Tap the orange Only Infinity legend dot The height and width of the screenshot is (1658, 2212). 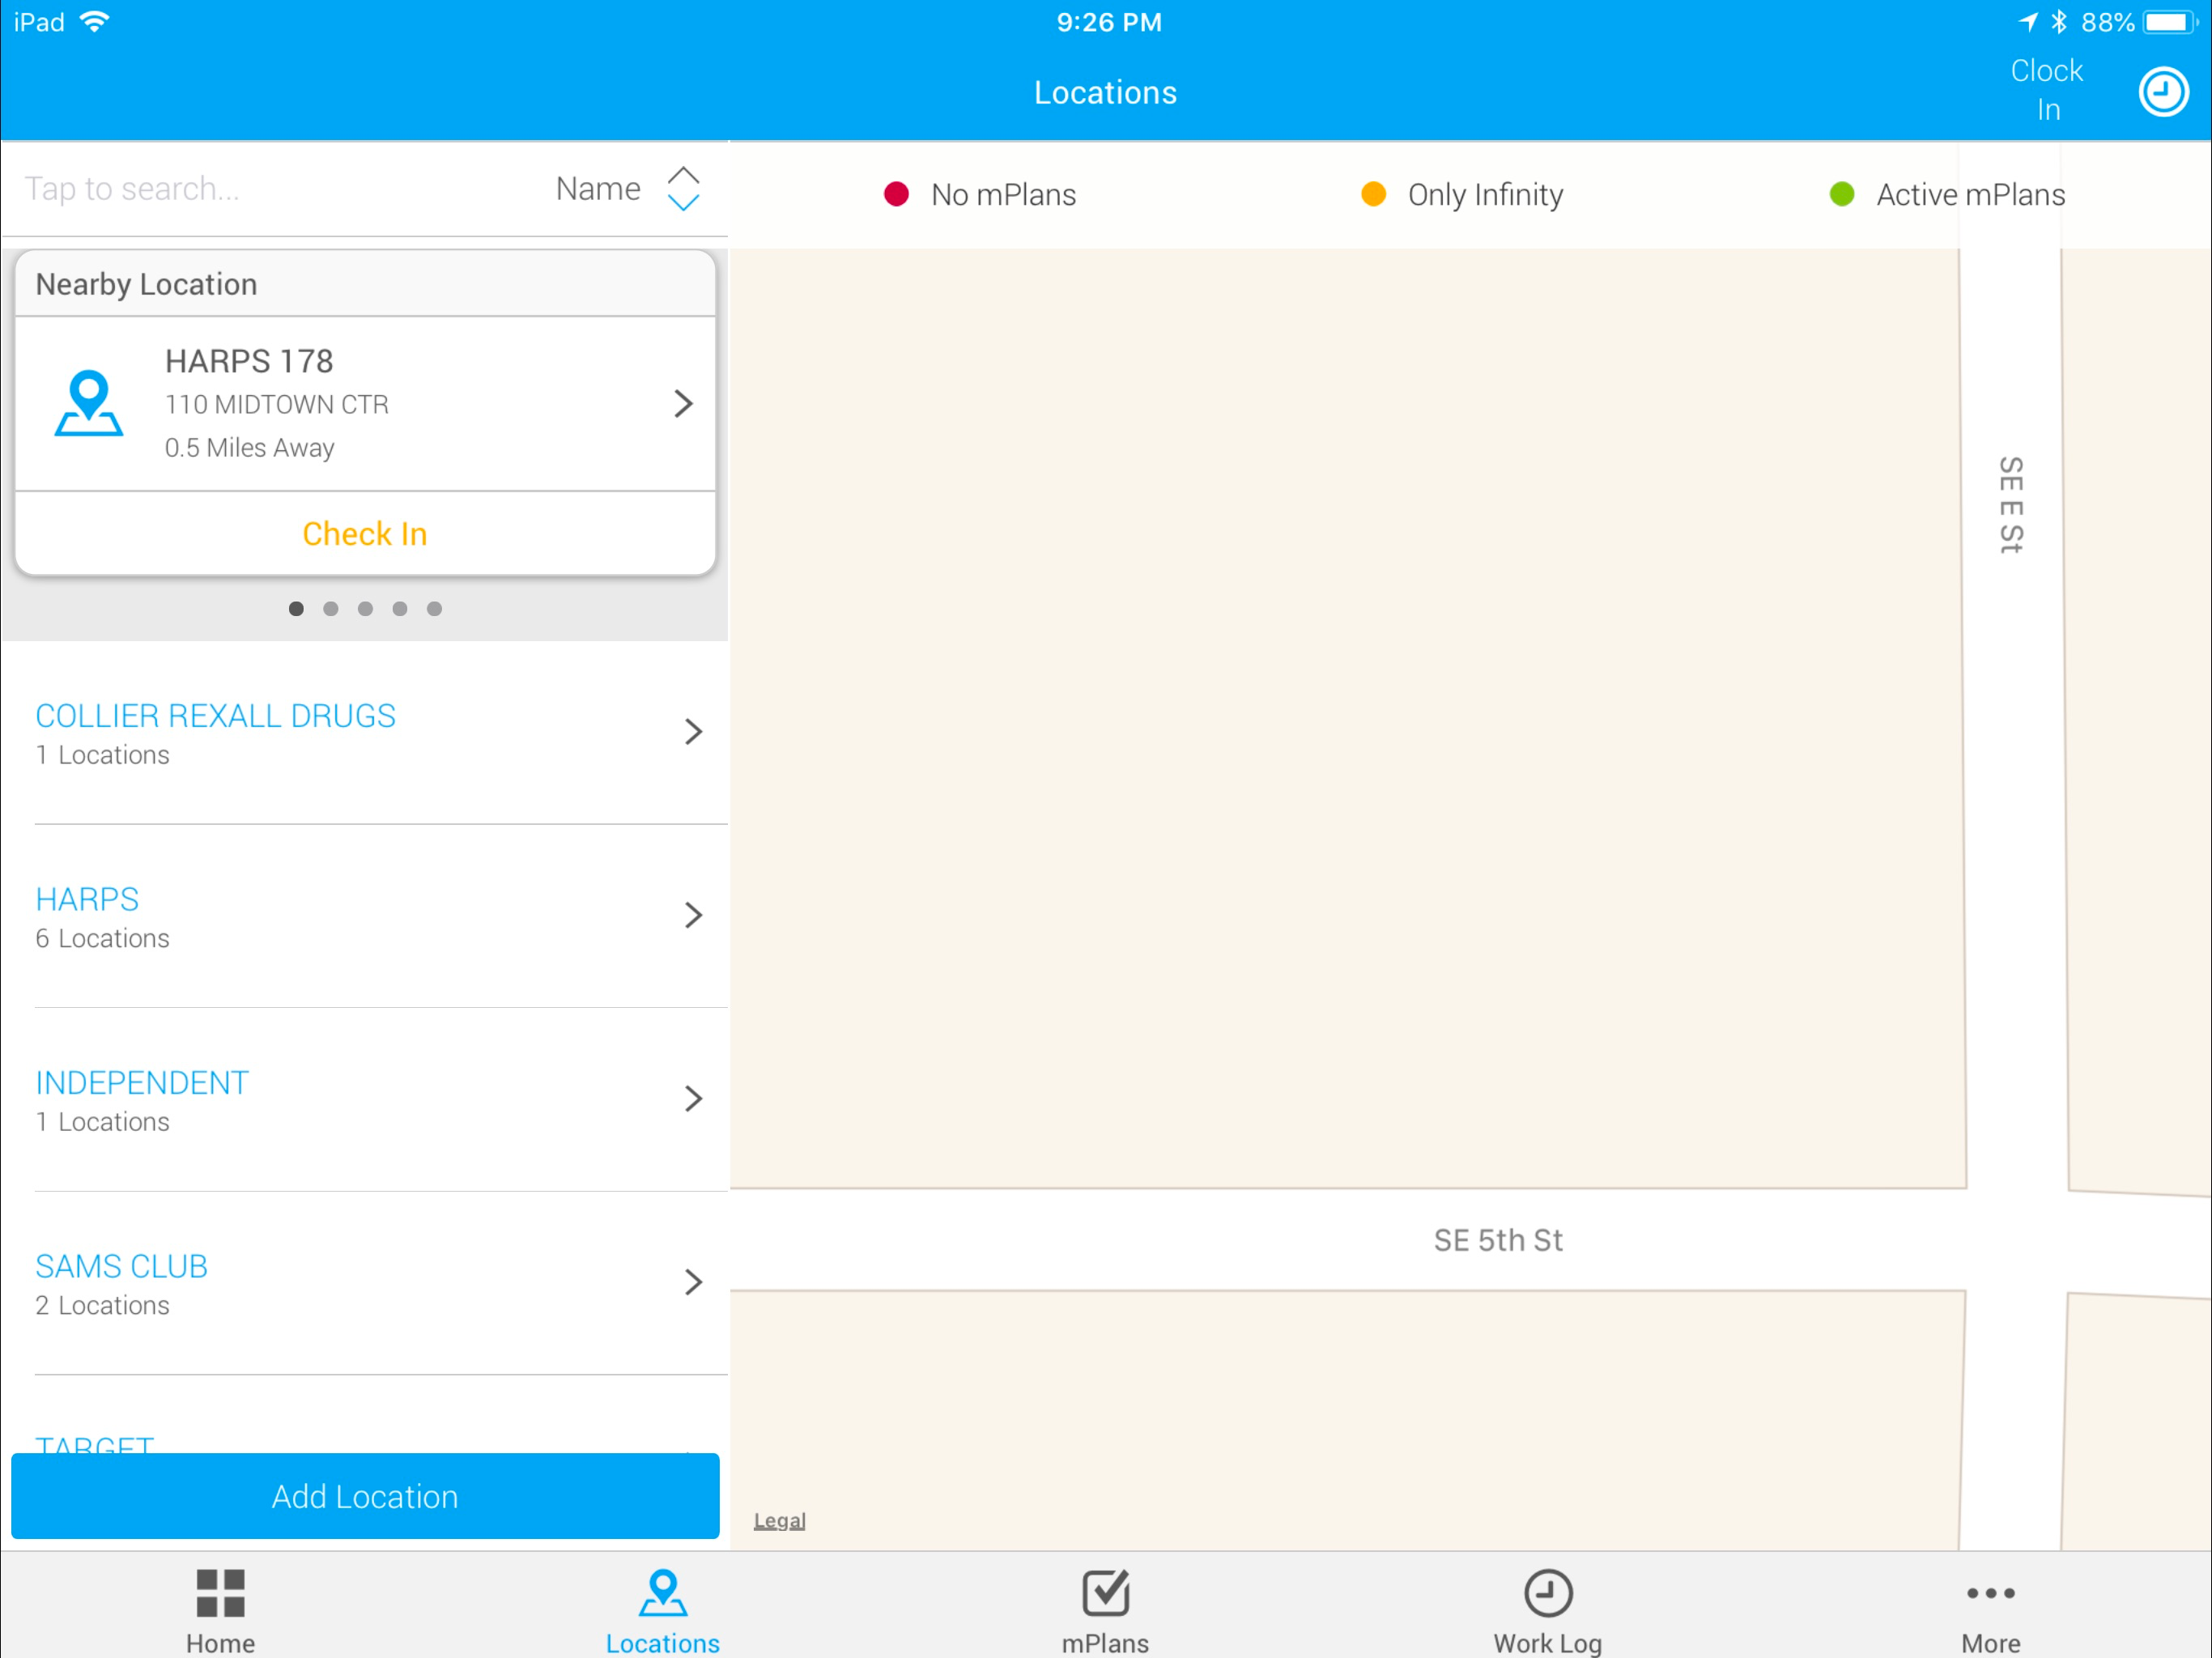pyautogui.click(x=1374, y=194)
